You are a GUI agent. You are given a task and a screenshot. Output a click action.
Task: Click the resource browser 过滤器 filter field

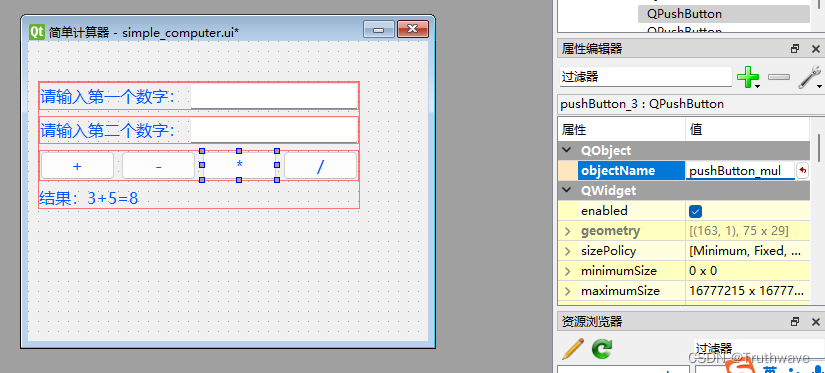click(758, 348)
